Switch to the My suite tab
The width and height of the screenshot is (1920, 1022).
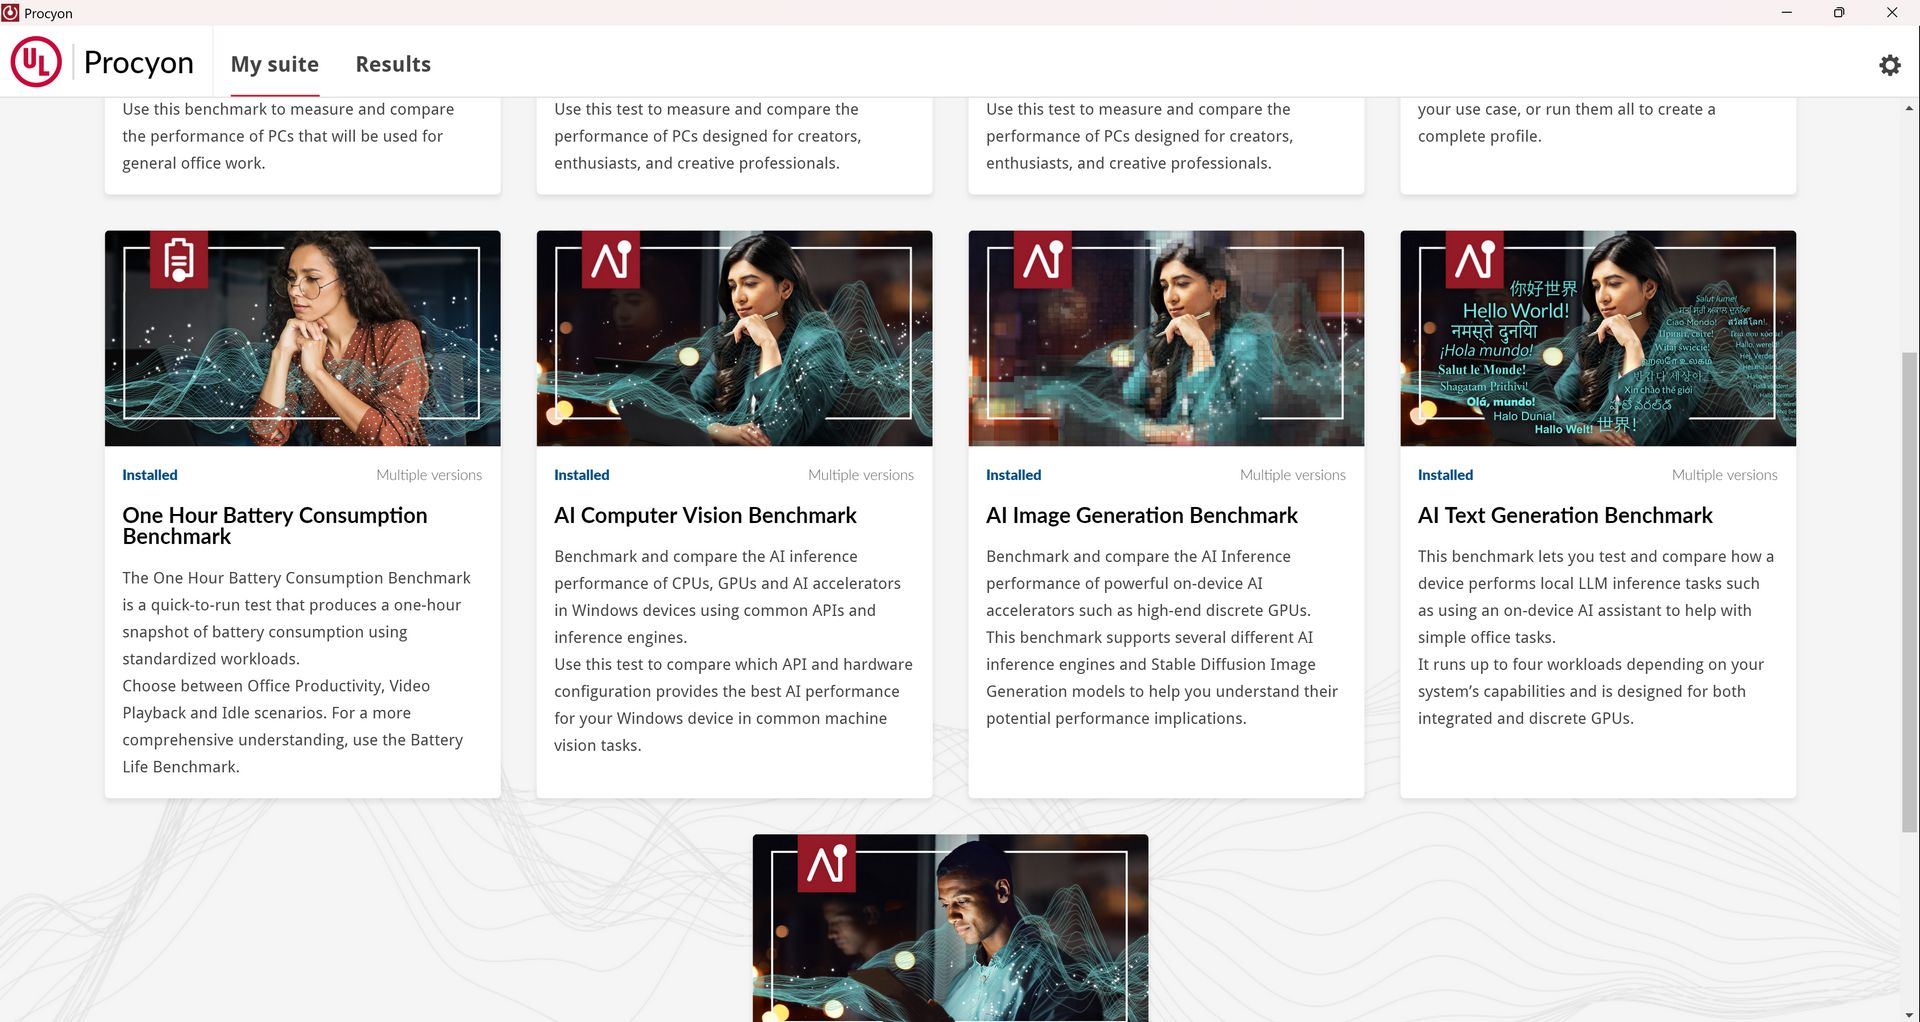pos(274,64)
